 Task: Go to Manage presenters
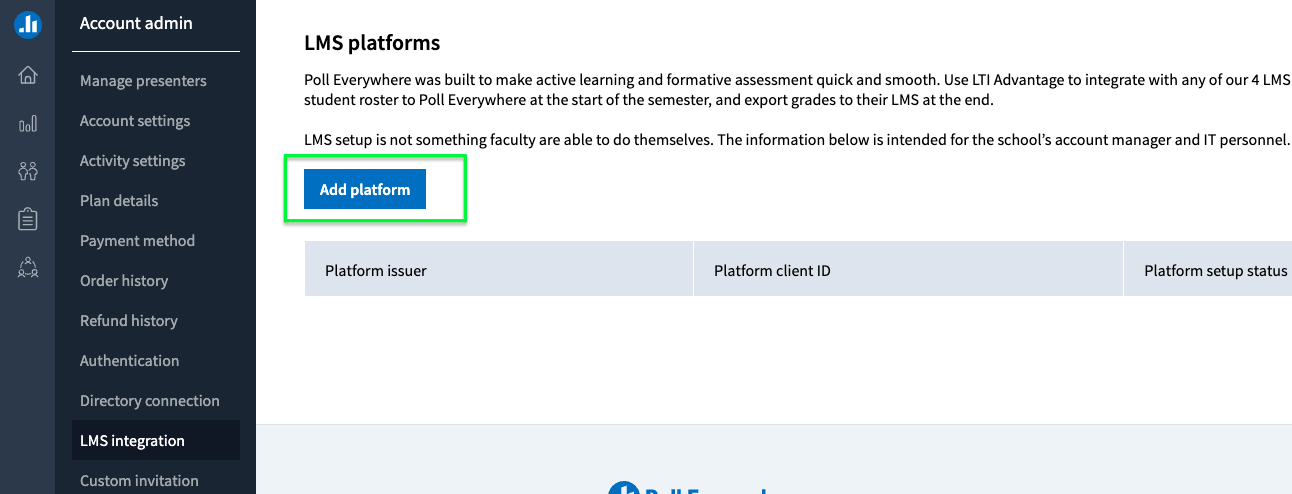click(143, 81)
